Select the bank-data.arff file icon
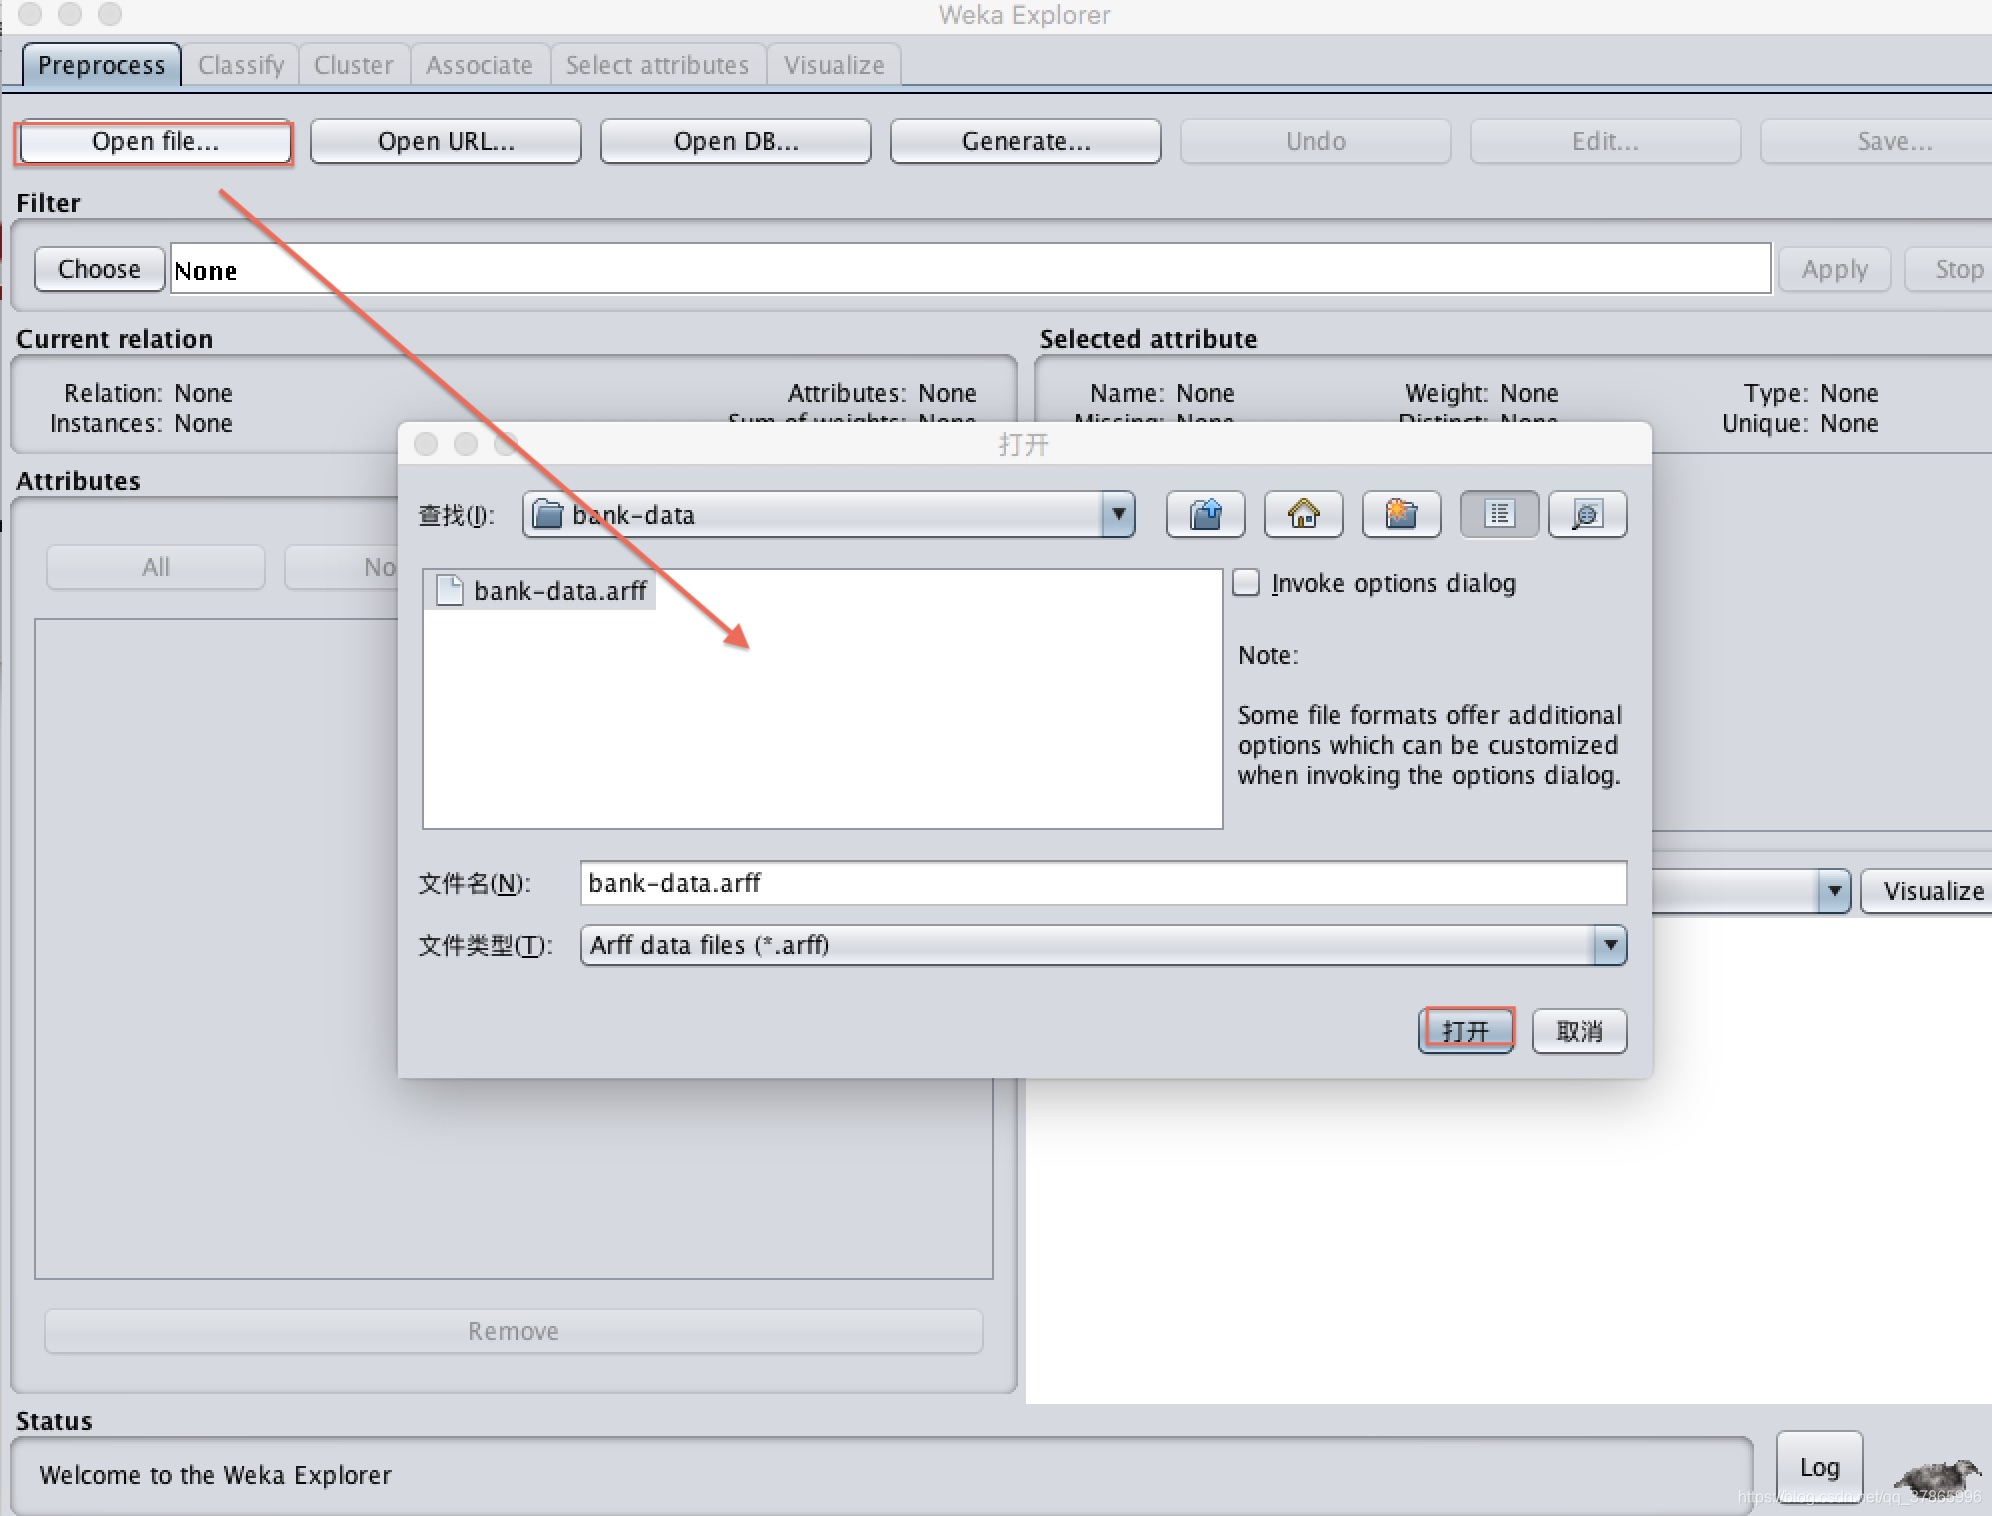 pyautogui.click(x=450, y=591)
